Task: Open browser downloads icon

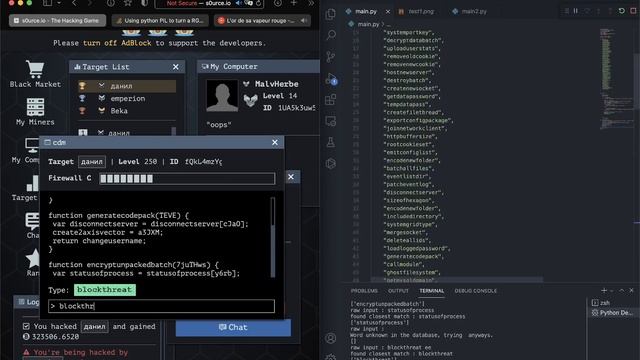Action: pyautogui.click(x=278, y=3)
